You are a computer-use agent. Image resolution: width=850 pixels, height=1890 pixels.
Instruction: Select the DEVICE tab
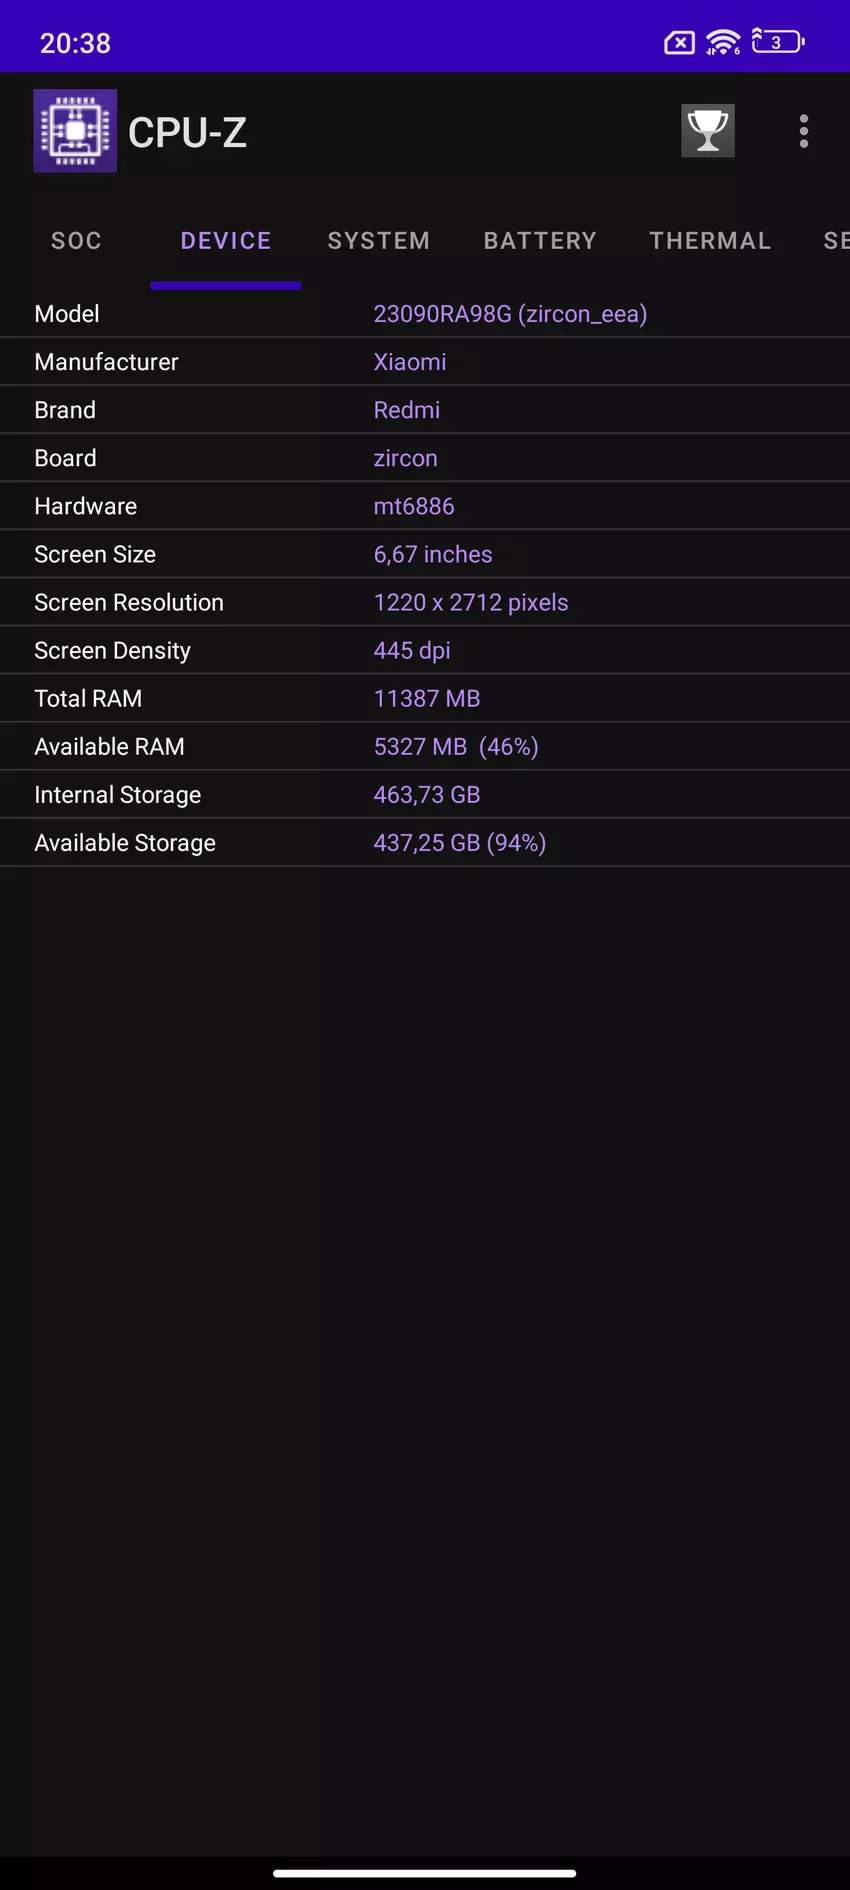click(x=226, y=241)
